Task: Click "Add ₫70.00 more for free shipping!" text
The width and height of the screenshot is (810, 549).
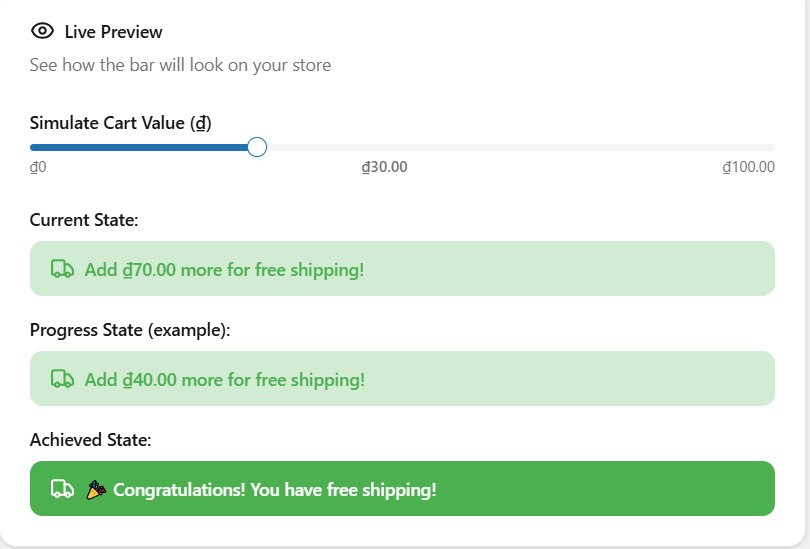Action: tap(224, 270)
